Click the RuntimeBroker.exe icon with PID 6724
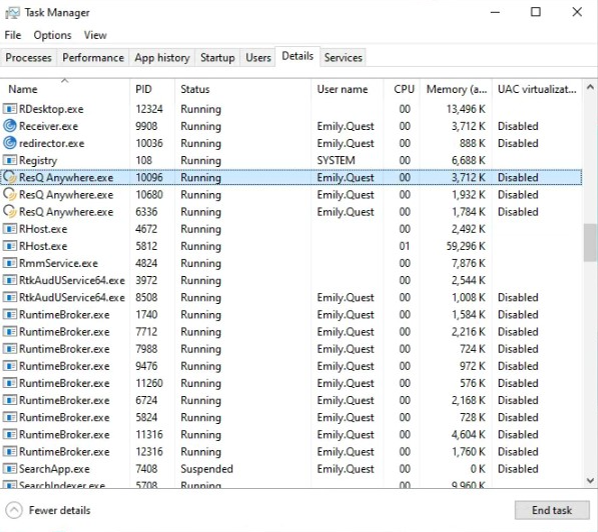The width and height of the screenshot is (598, 532). click(x=10, y=400)
